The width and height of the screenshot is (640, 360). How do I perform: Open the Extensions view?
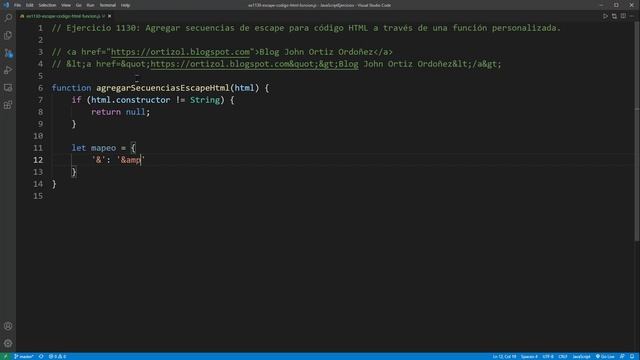(8, 105)
